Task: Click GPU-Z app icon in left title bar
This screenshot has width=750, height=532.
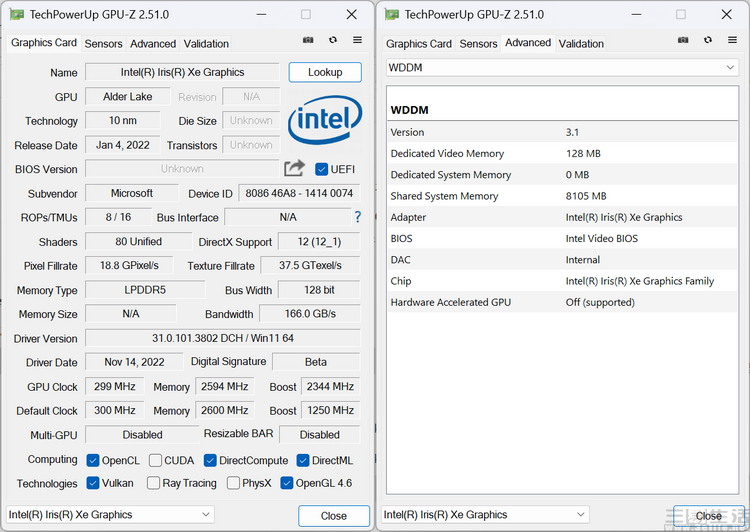Action: click(x=17, y=14)
